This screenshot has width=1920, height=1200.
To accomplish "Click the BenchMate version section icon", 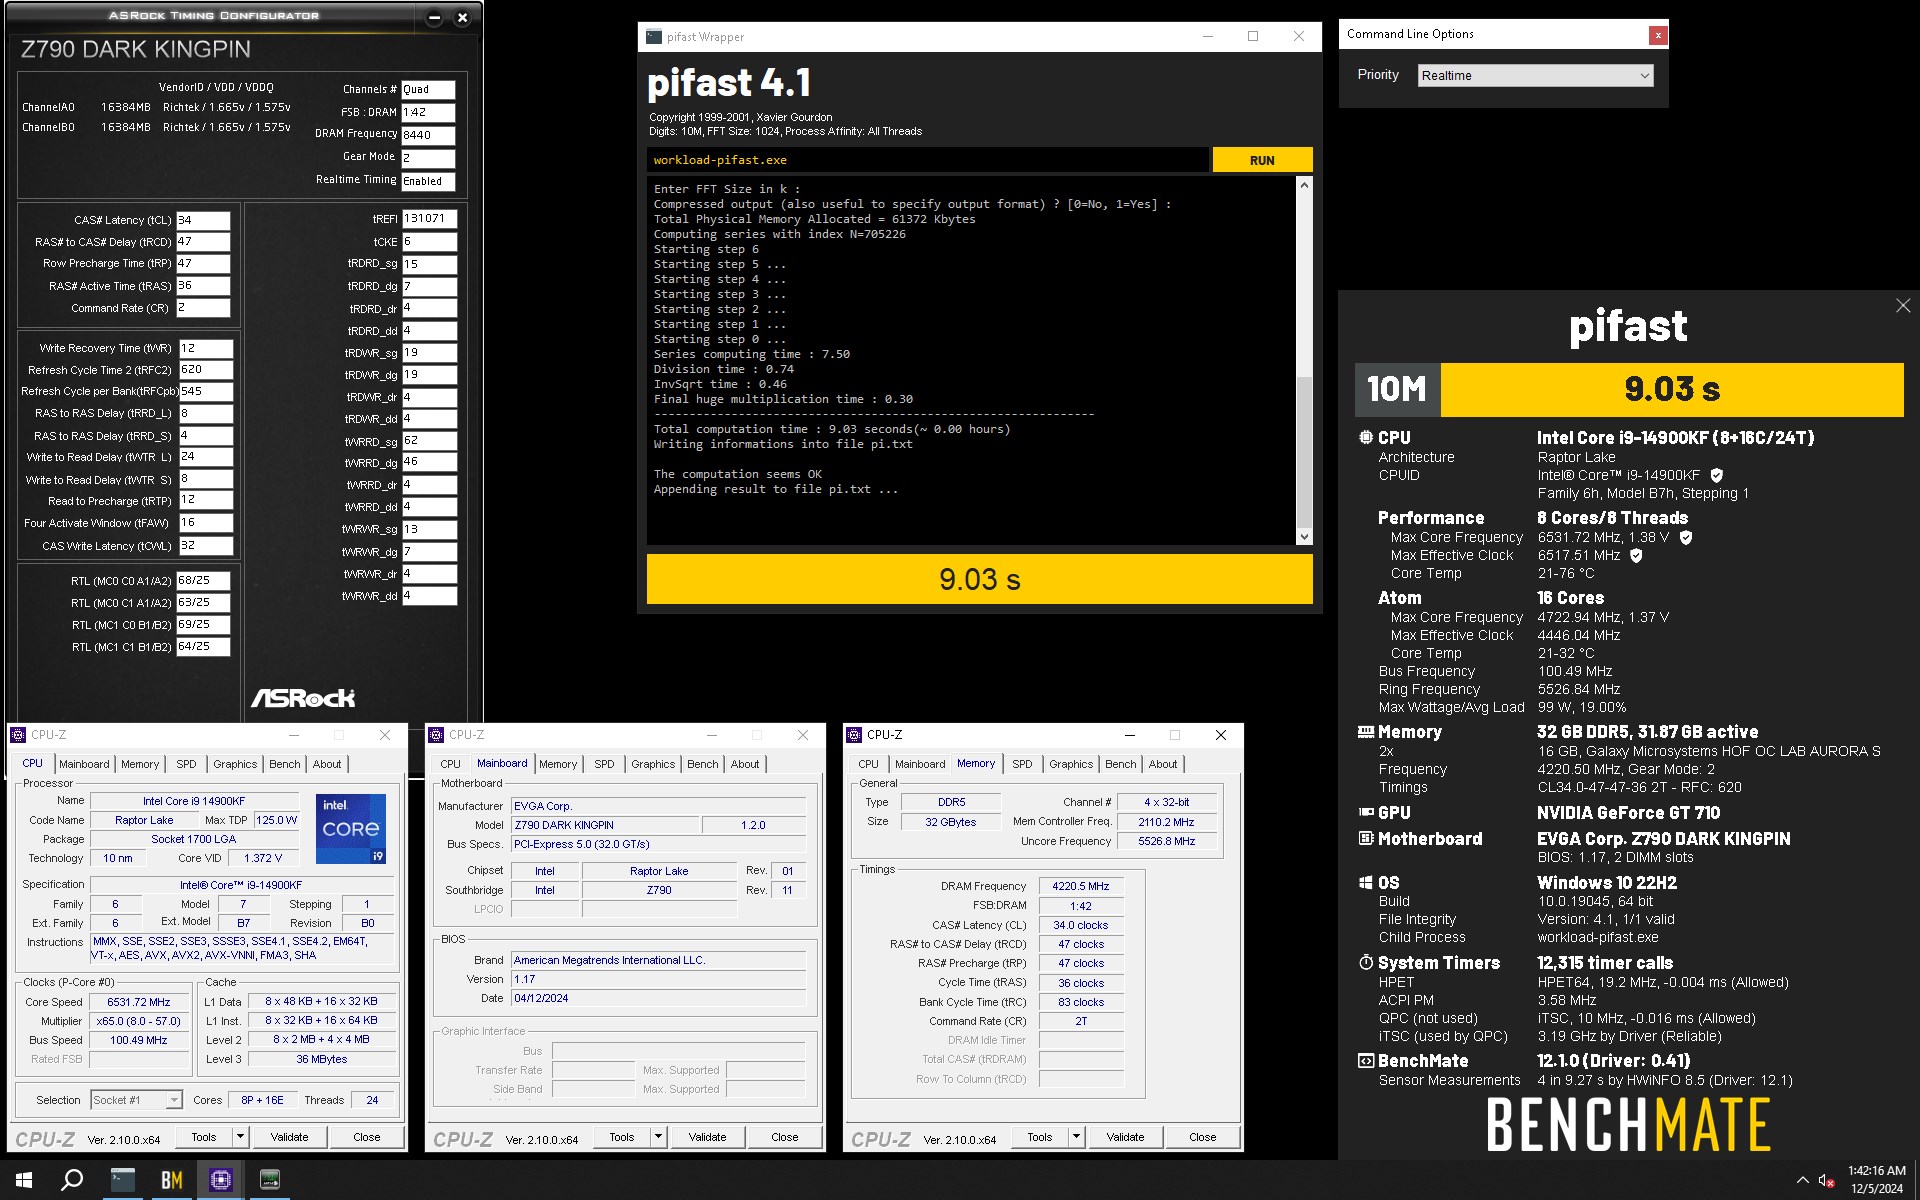I will [x=1366, y=1061].
